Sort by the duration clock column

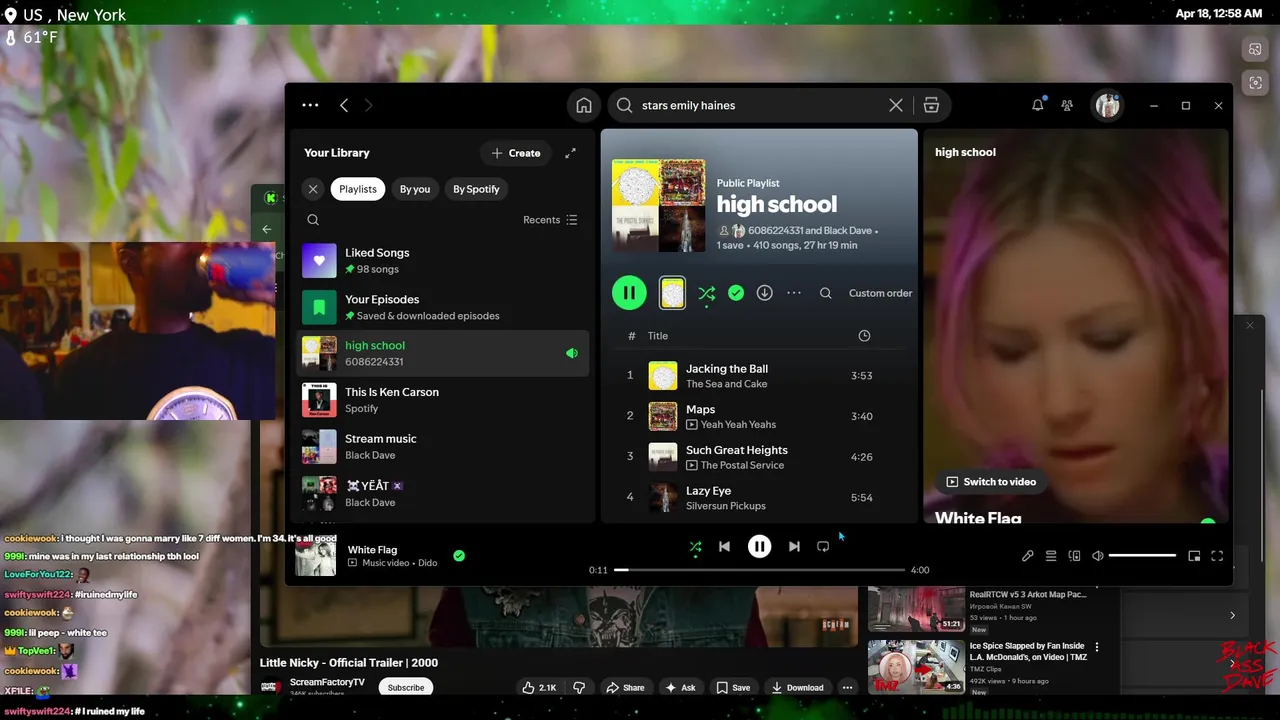coord(864,336)
